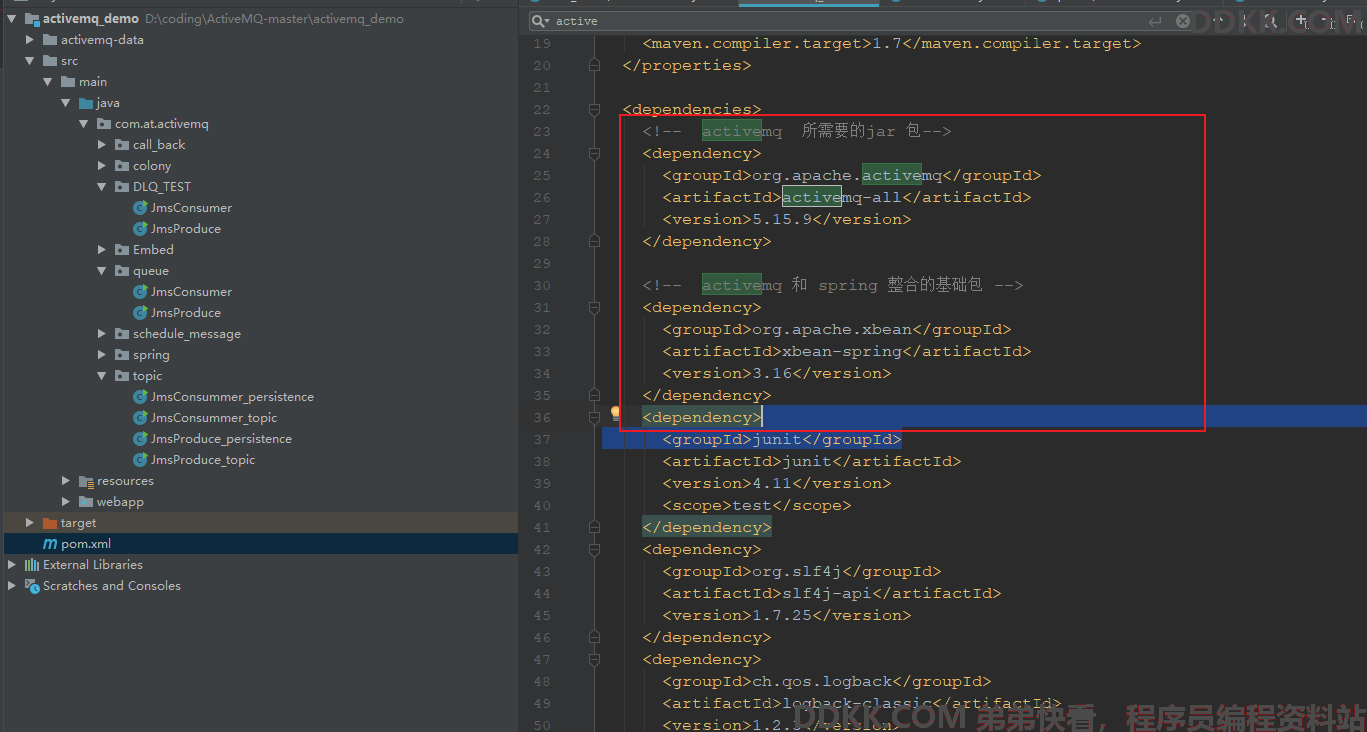
Task: Collapse the java folder arrow
Action: pos(66,103)
